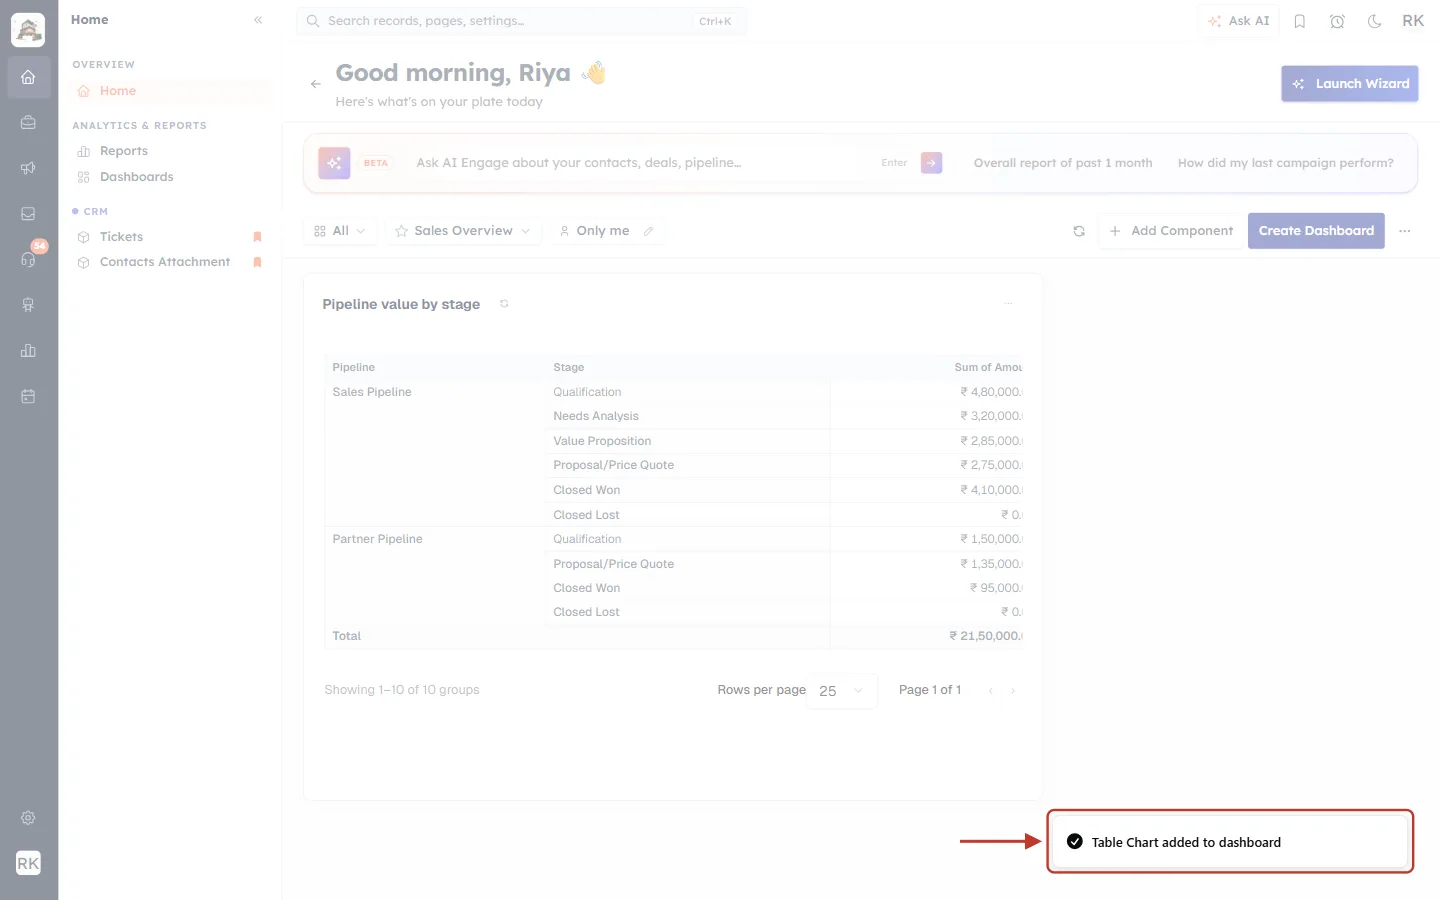Open the headset support icon with badge
This screenshot has width=1440, height=900.
28,259
